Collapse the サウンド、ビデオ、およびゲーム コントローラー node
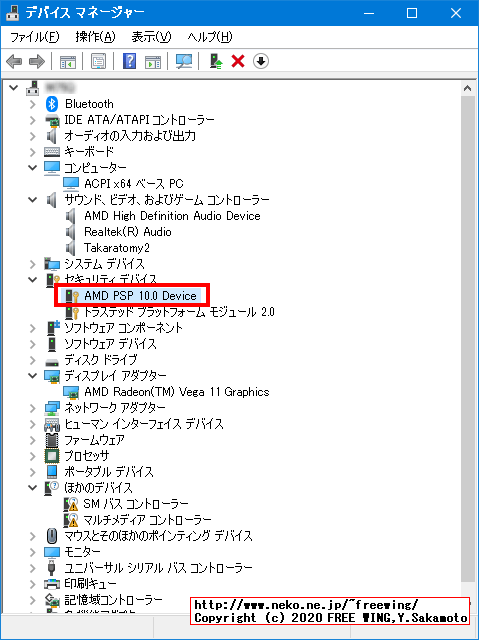This screenshot has width=479, height=640. 33,200
